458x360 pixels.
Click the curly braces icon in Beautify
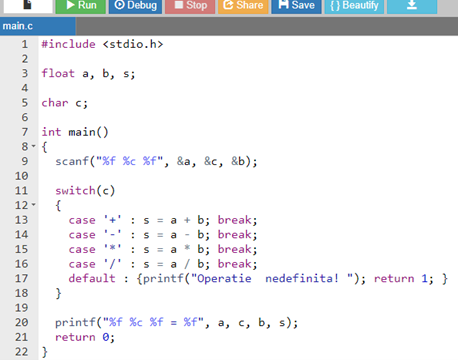[x=335, y=5]
